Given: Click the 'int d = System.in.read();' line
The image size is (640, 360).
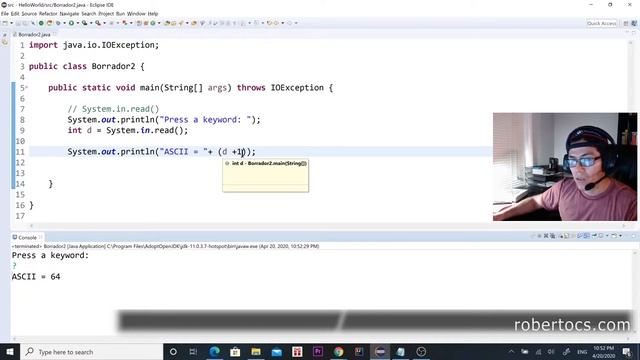Looking at the screenshot, I should click(128, 130).
